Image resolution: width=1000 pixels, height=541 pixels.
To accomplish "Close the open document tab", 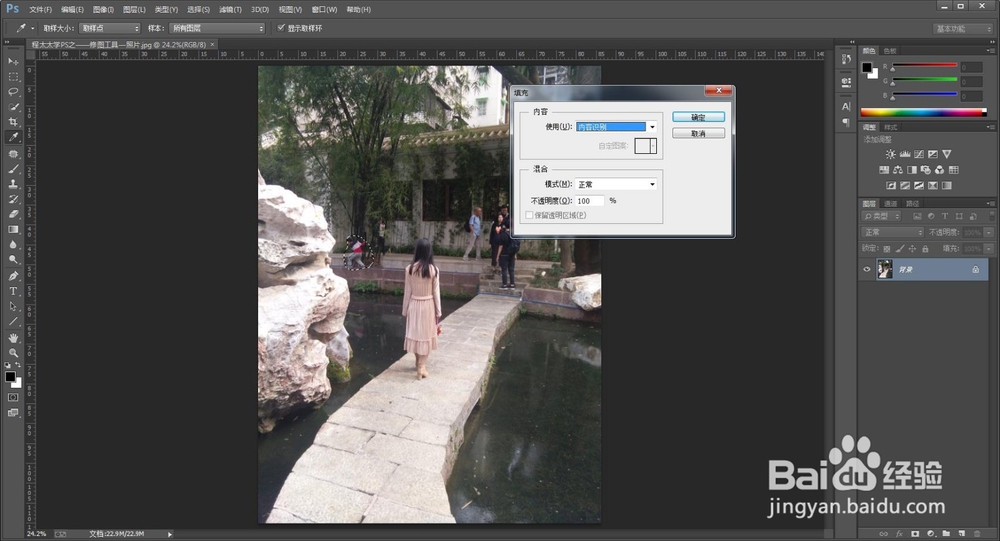I will click(x=212, y=44).
